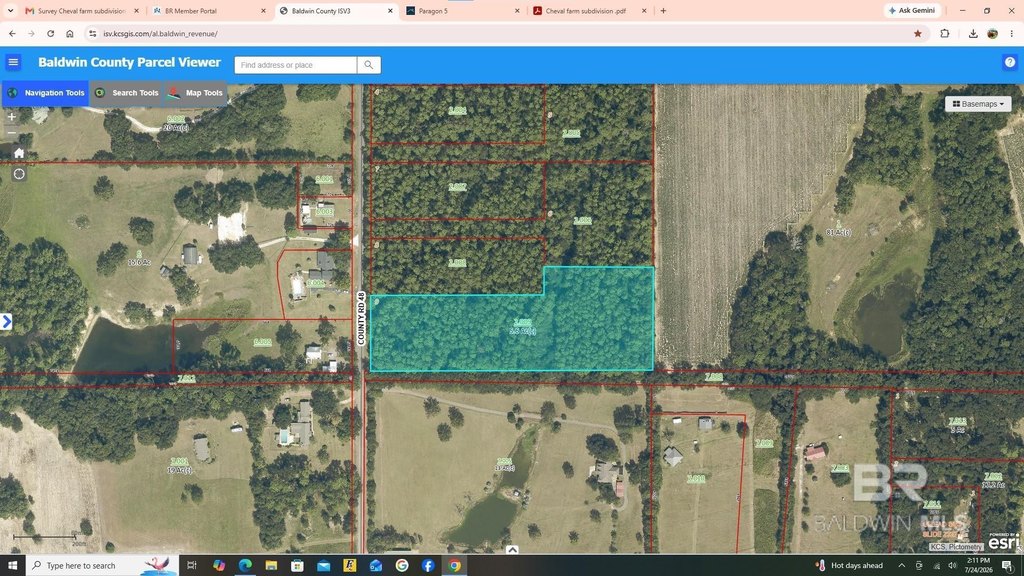1024x576 pixels.
Task: Switch to the Map Tools tab
Action: pyautogui.click(x=195, y=93)
